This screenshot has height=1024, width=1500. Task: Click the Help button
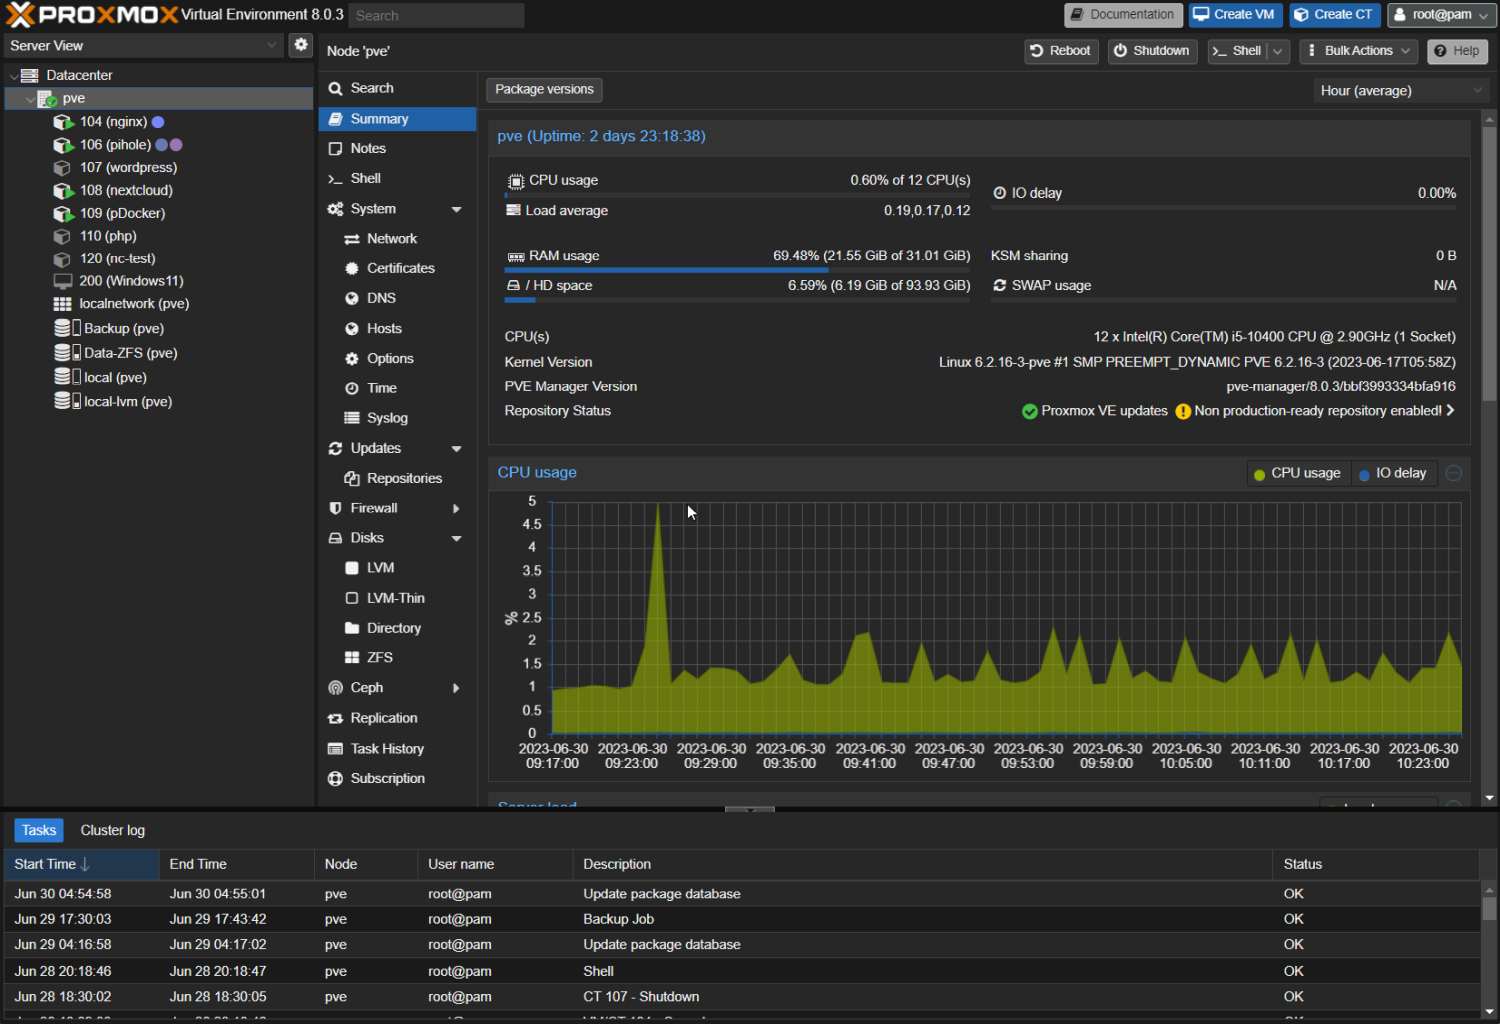point(1457,51)
